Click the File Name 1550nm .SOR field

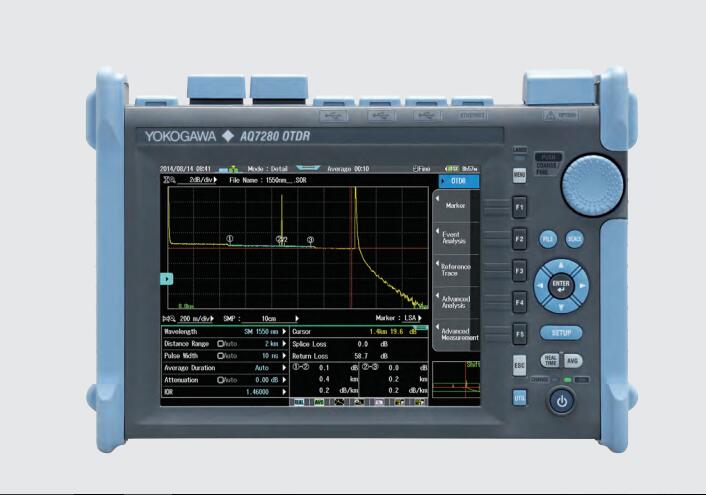(x=267, y=180)
